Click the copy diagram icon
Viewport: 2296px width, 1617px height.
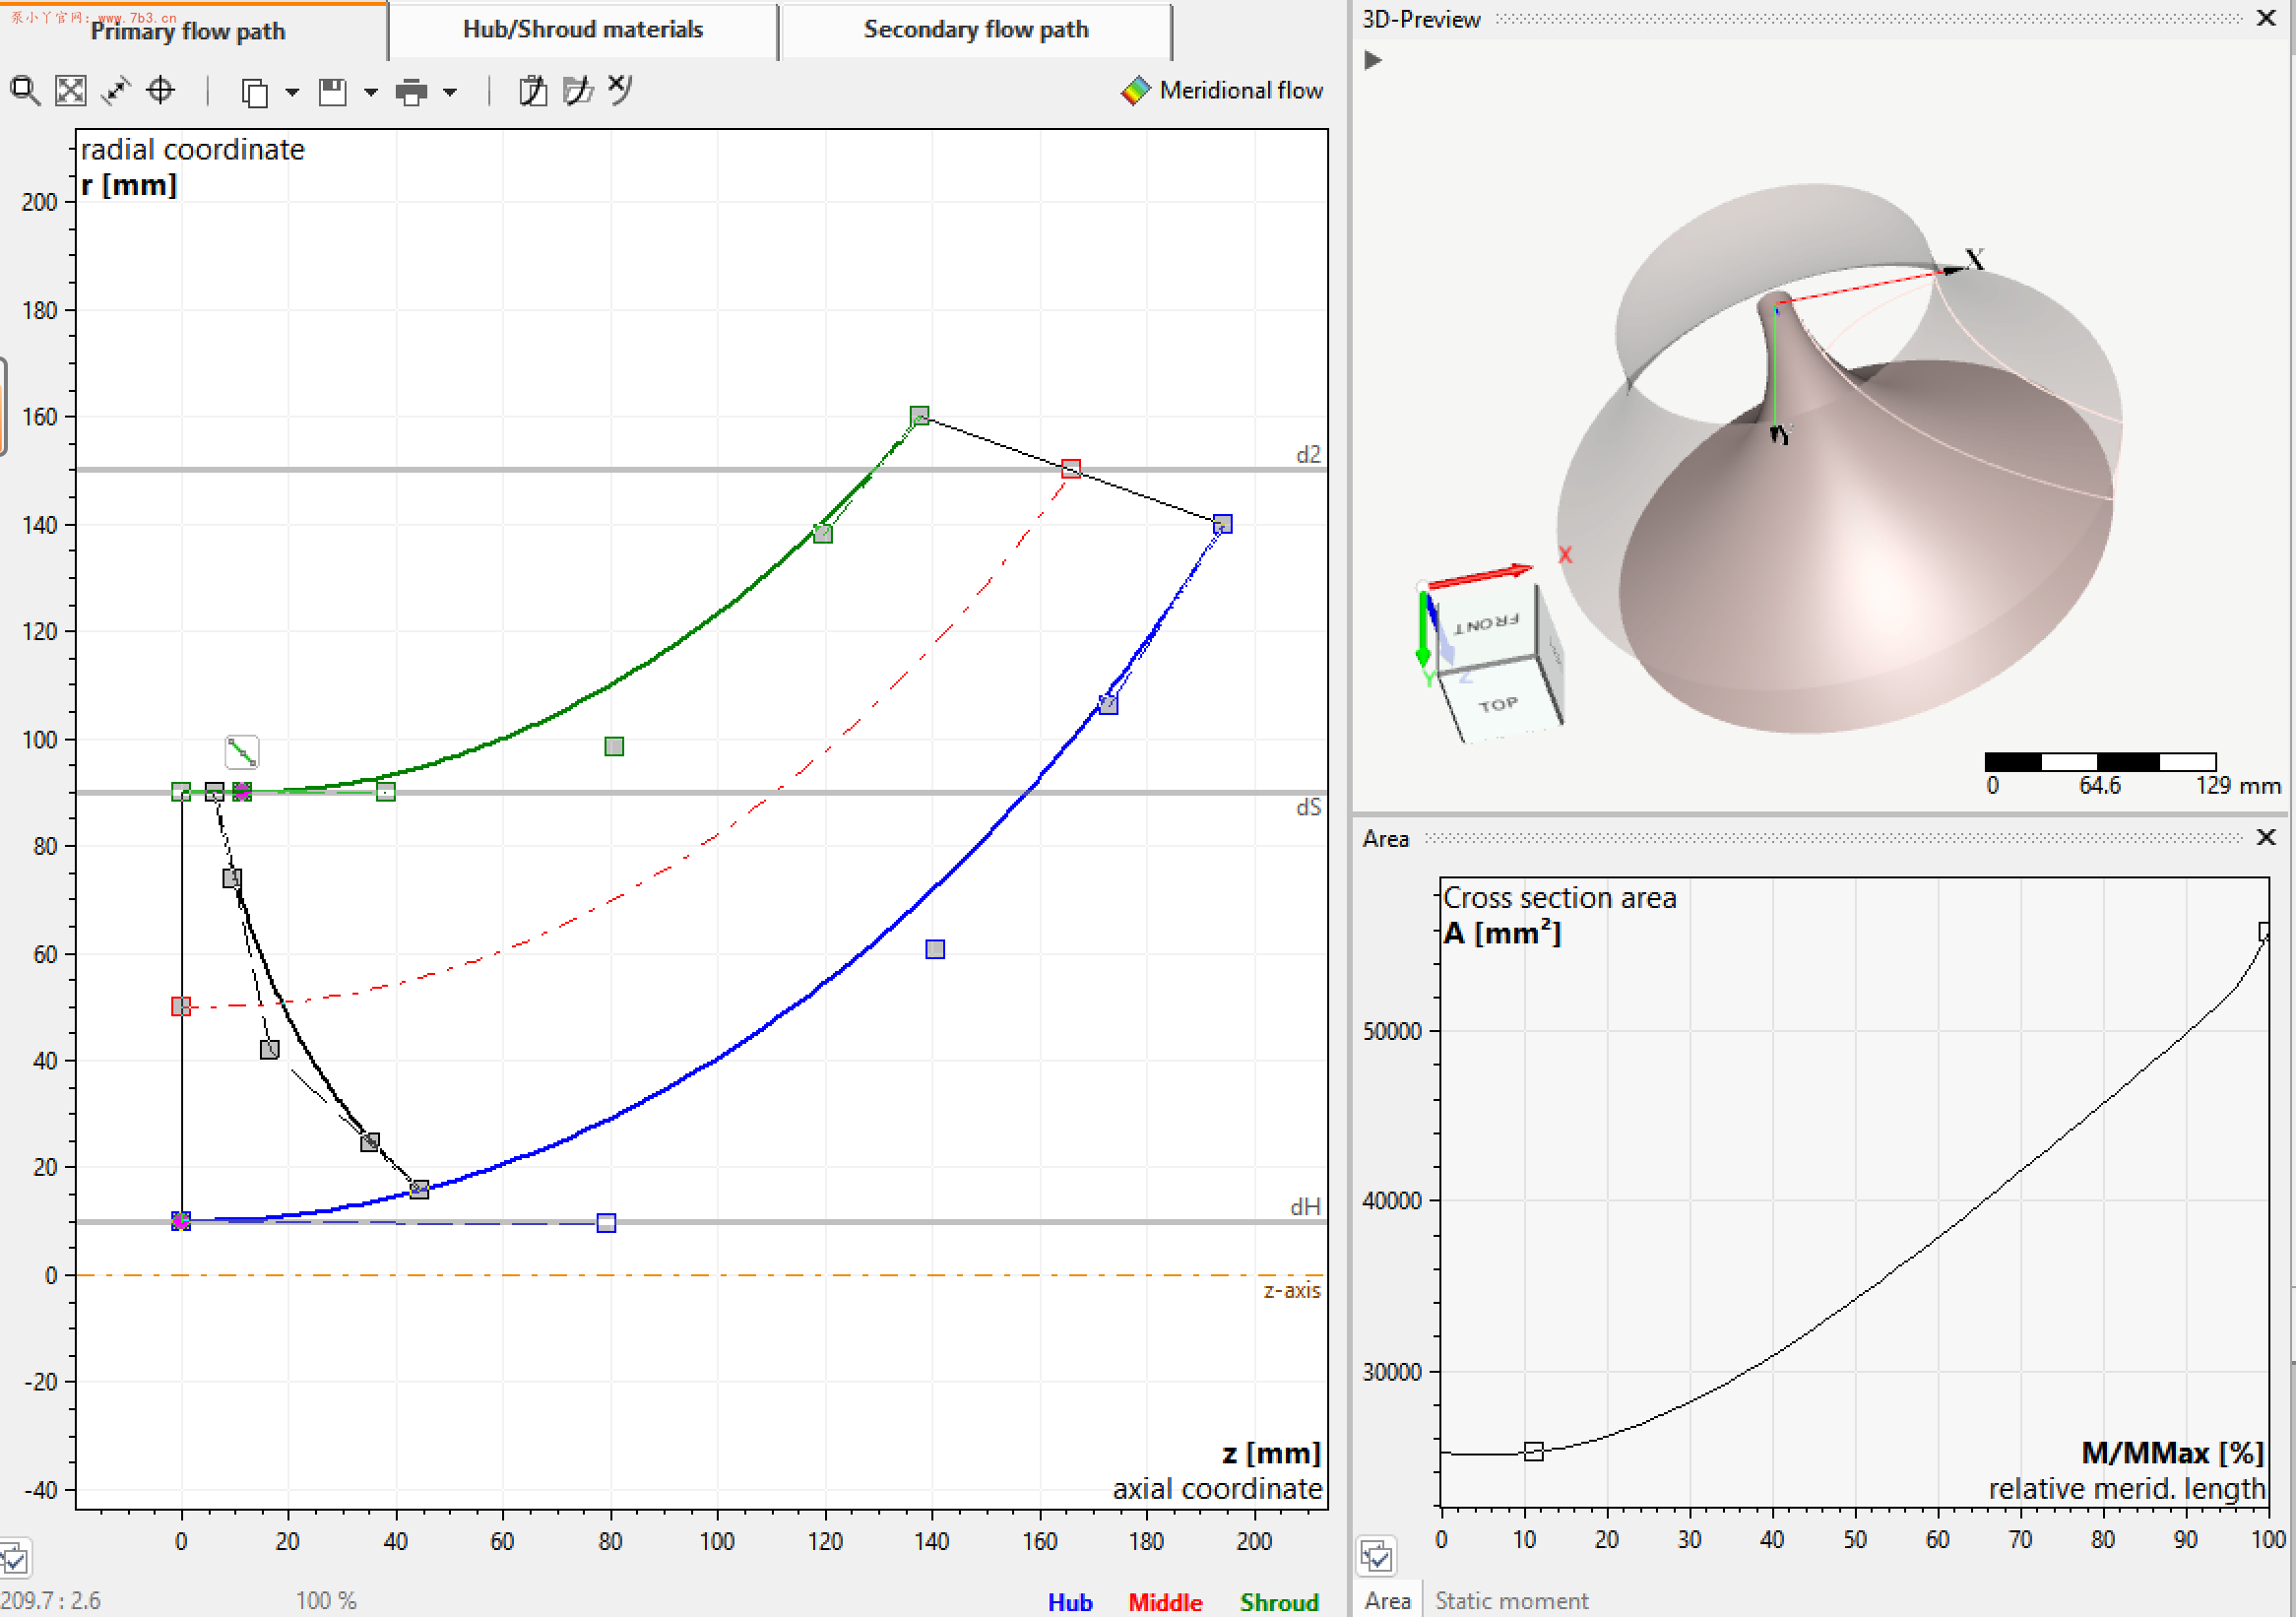pos(254,92)
